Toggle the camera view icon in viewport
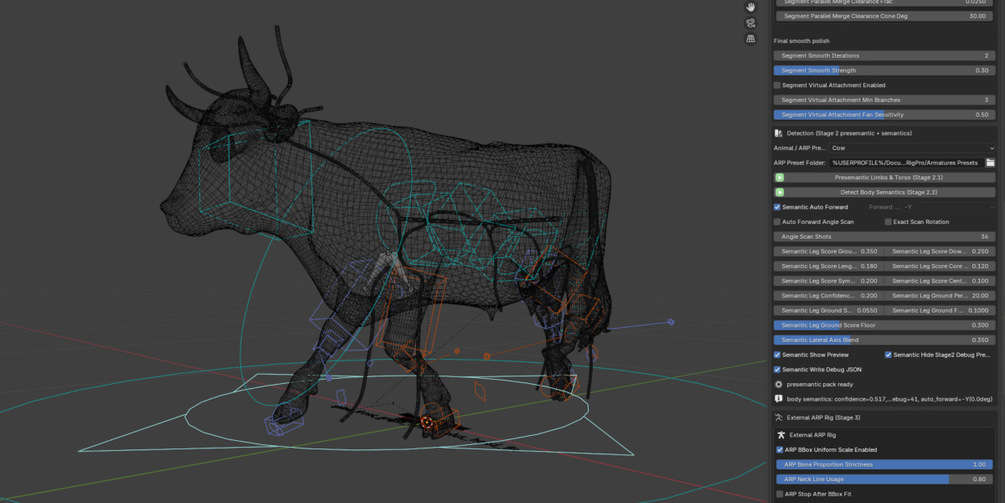Screen dimensions: 1005x503 [x=751, y=23]
